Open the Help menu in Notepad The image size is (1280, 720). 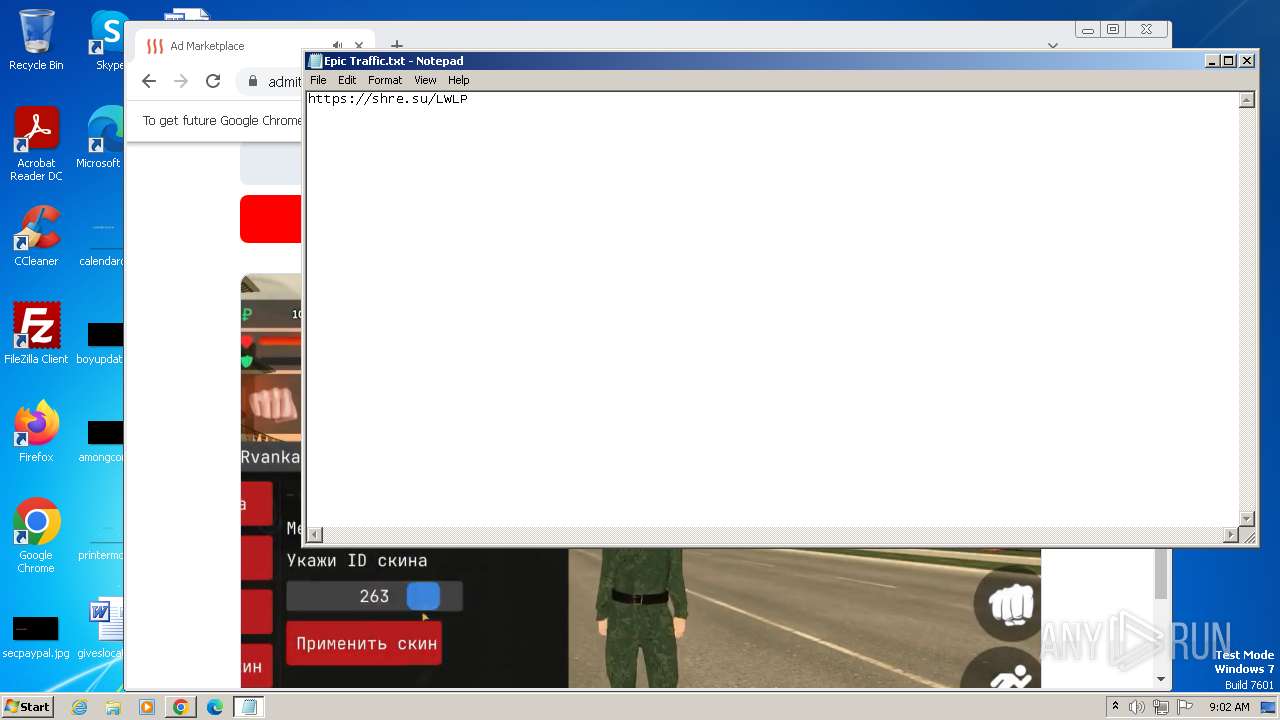(458, 80)
